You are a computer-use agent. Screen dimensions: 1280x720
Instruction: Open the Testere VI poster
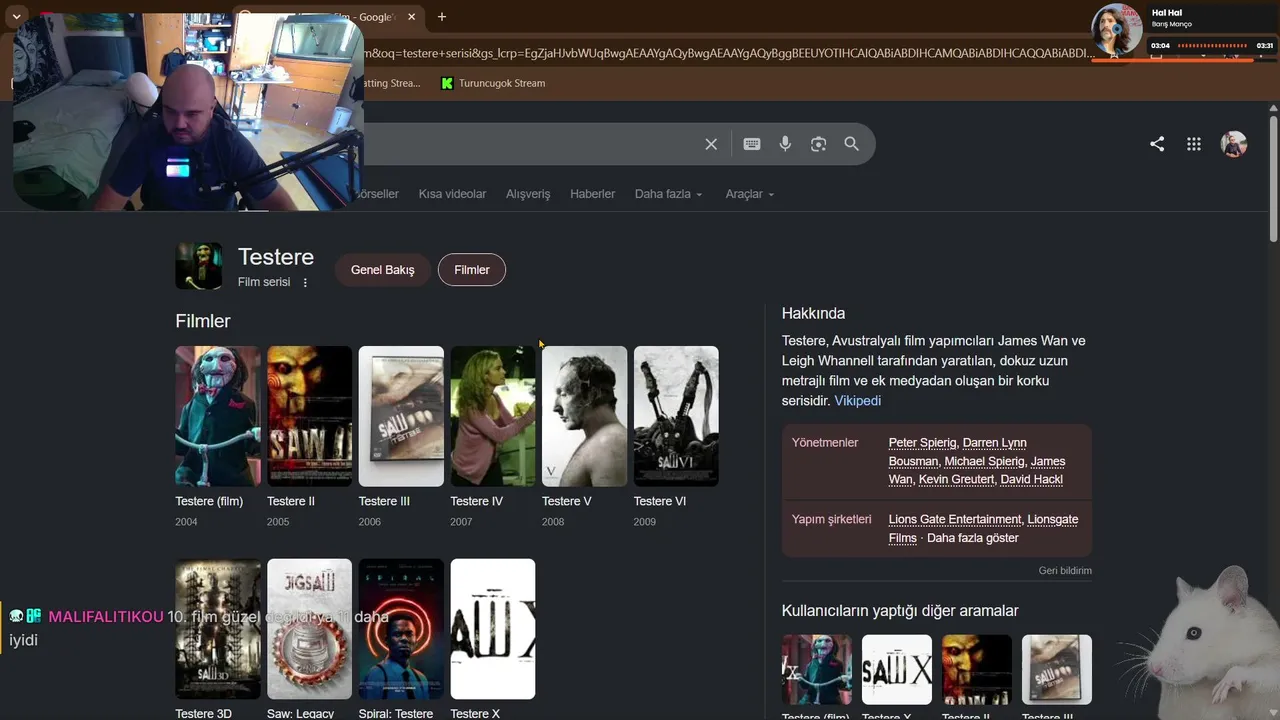coord(676,416)
